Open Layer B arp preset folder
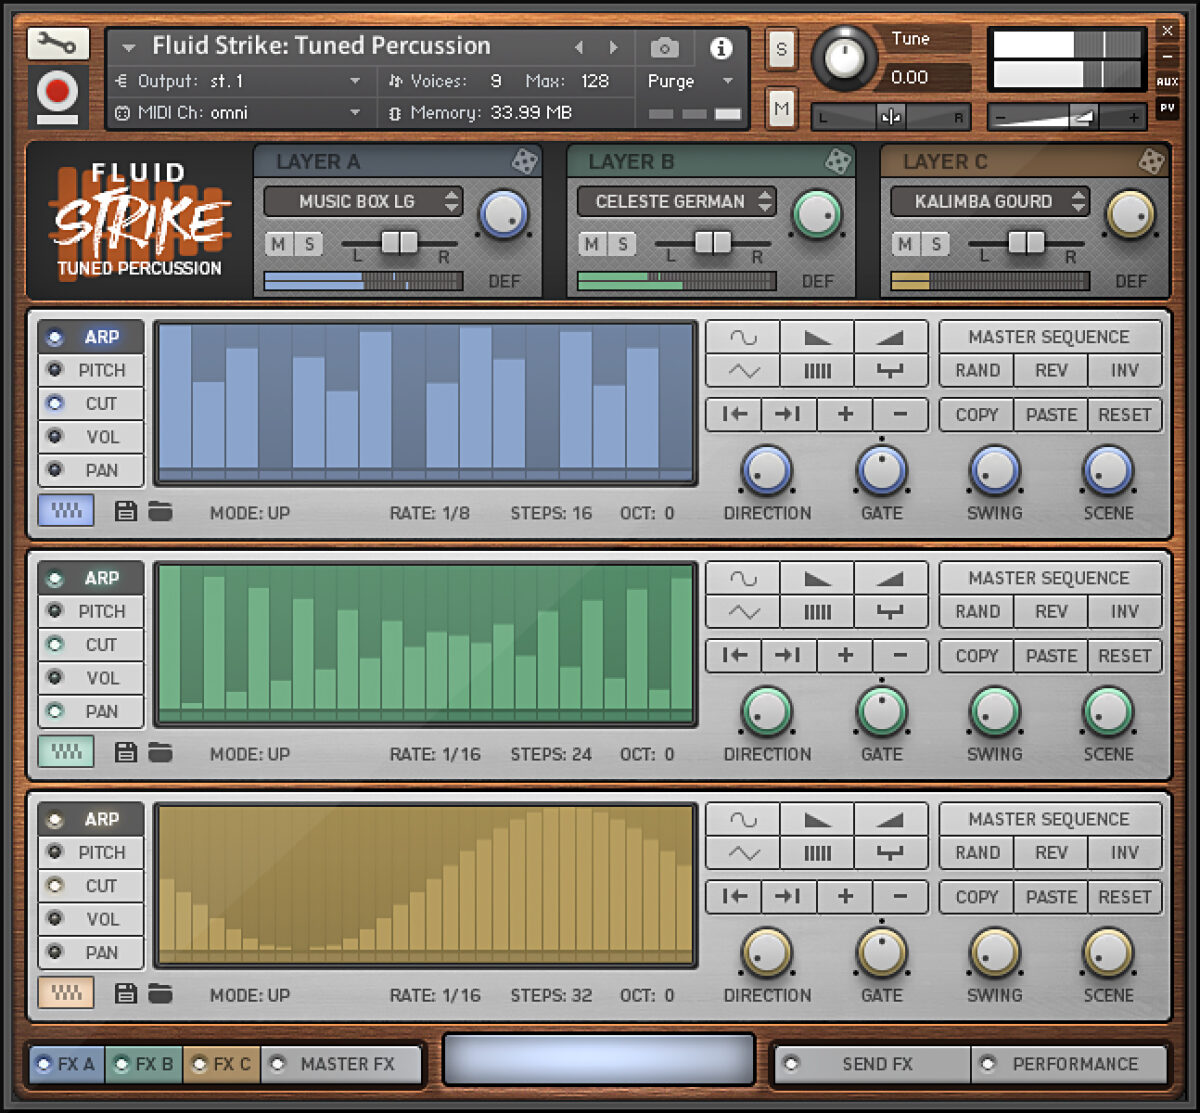The image size is (1200, 1113). click(x=160, y=752)
